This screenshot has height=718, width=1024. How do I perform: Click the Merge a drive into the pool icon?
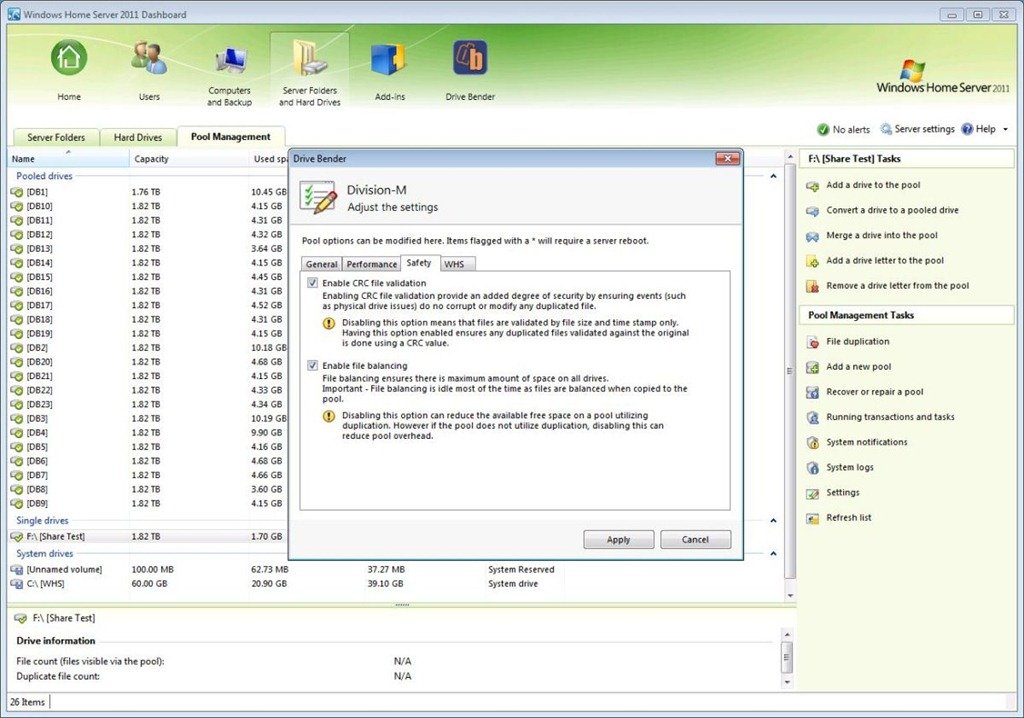(812, 237)
